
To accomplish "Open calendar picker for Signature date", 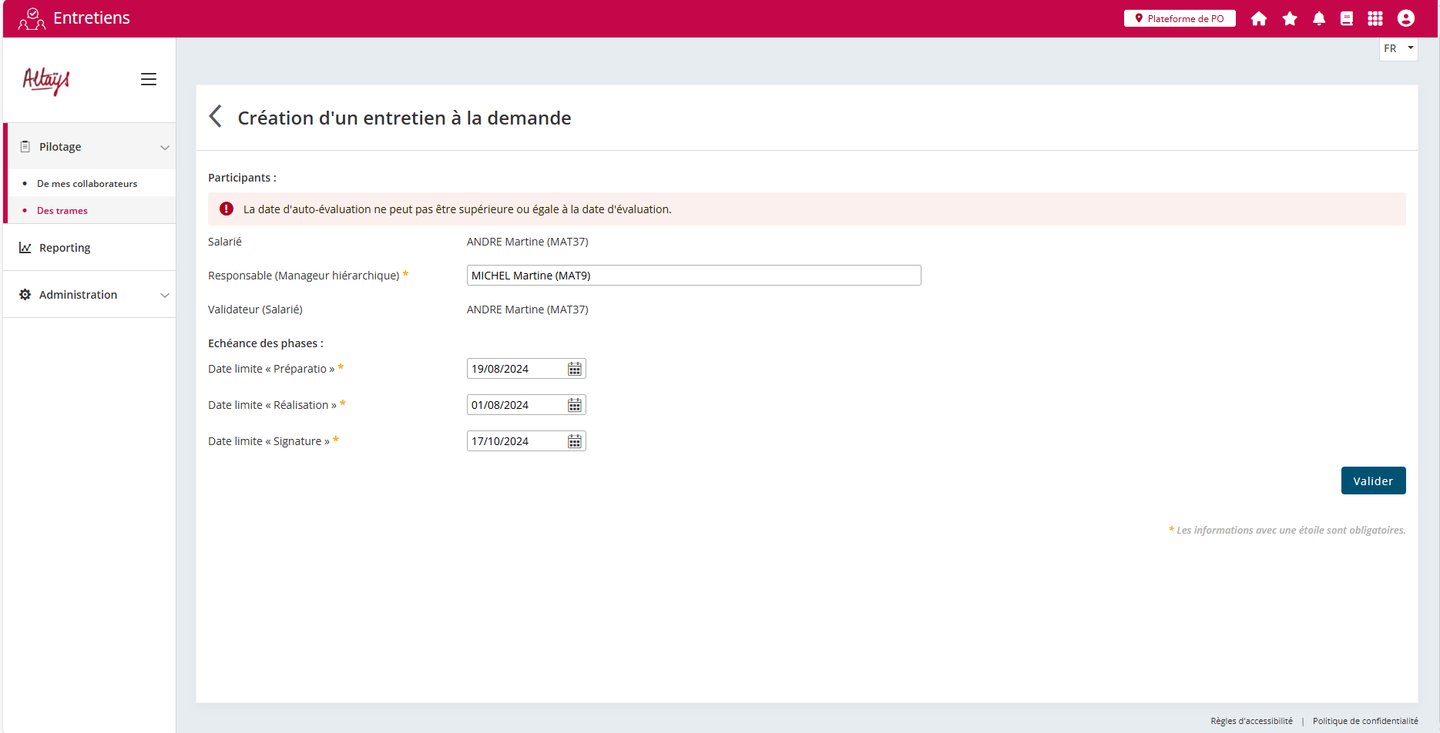I will click(x=575, y=441).
